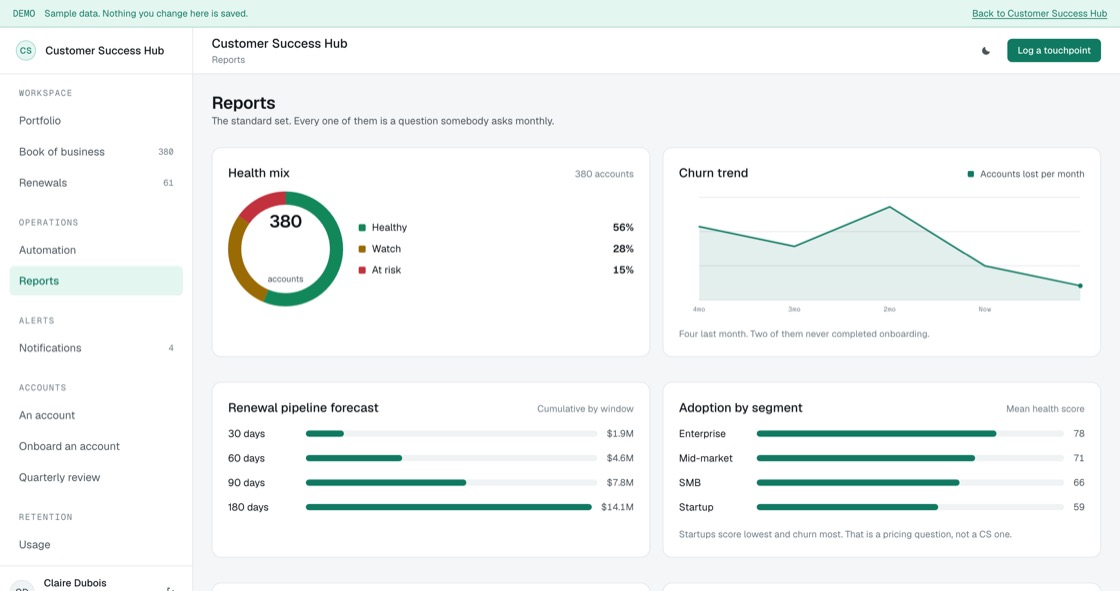The height and width of the screenshot is (591, 1120).
Task: Click the Health mix donut chart
Action: 286,249
